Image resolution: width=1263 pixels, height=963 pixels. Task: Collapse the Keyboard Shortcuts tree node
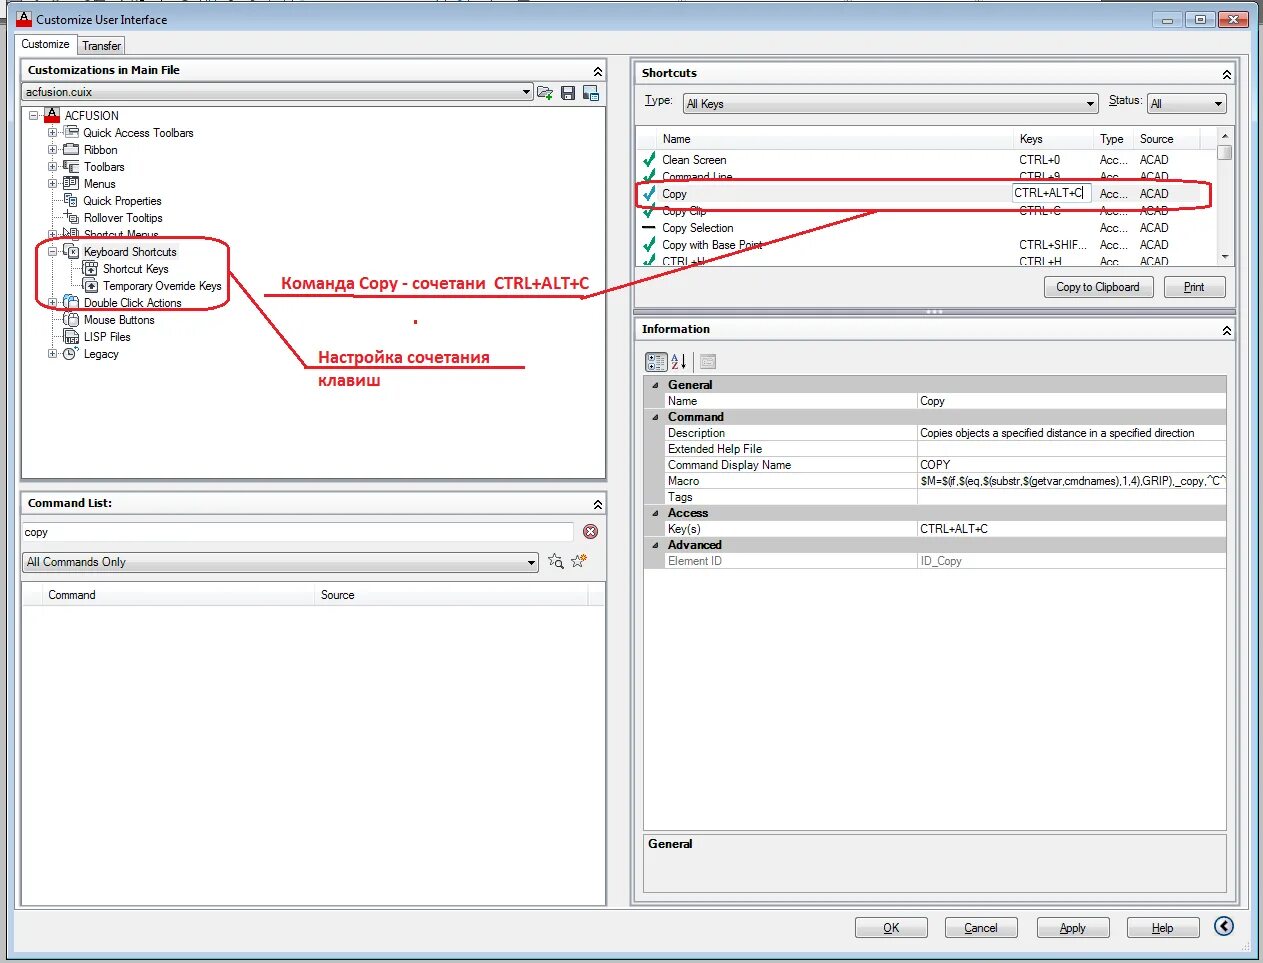coord(53,251)
